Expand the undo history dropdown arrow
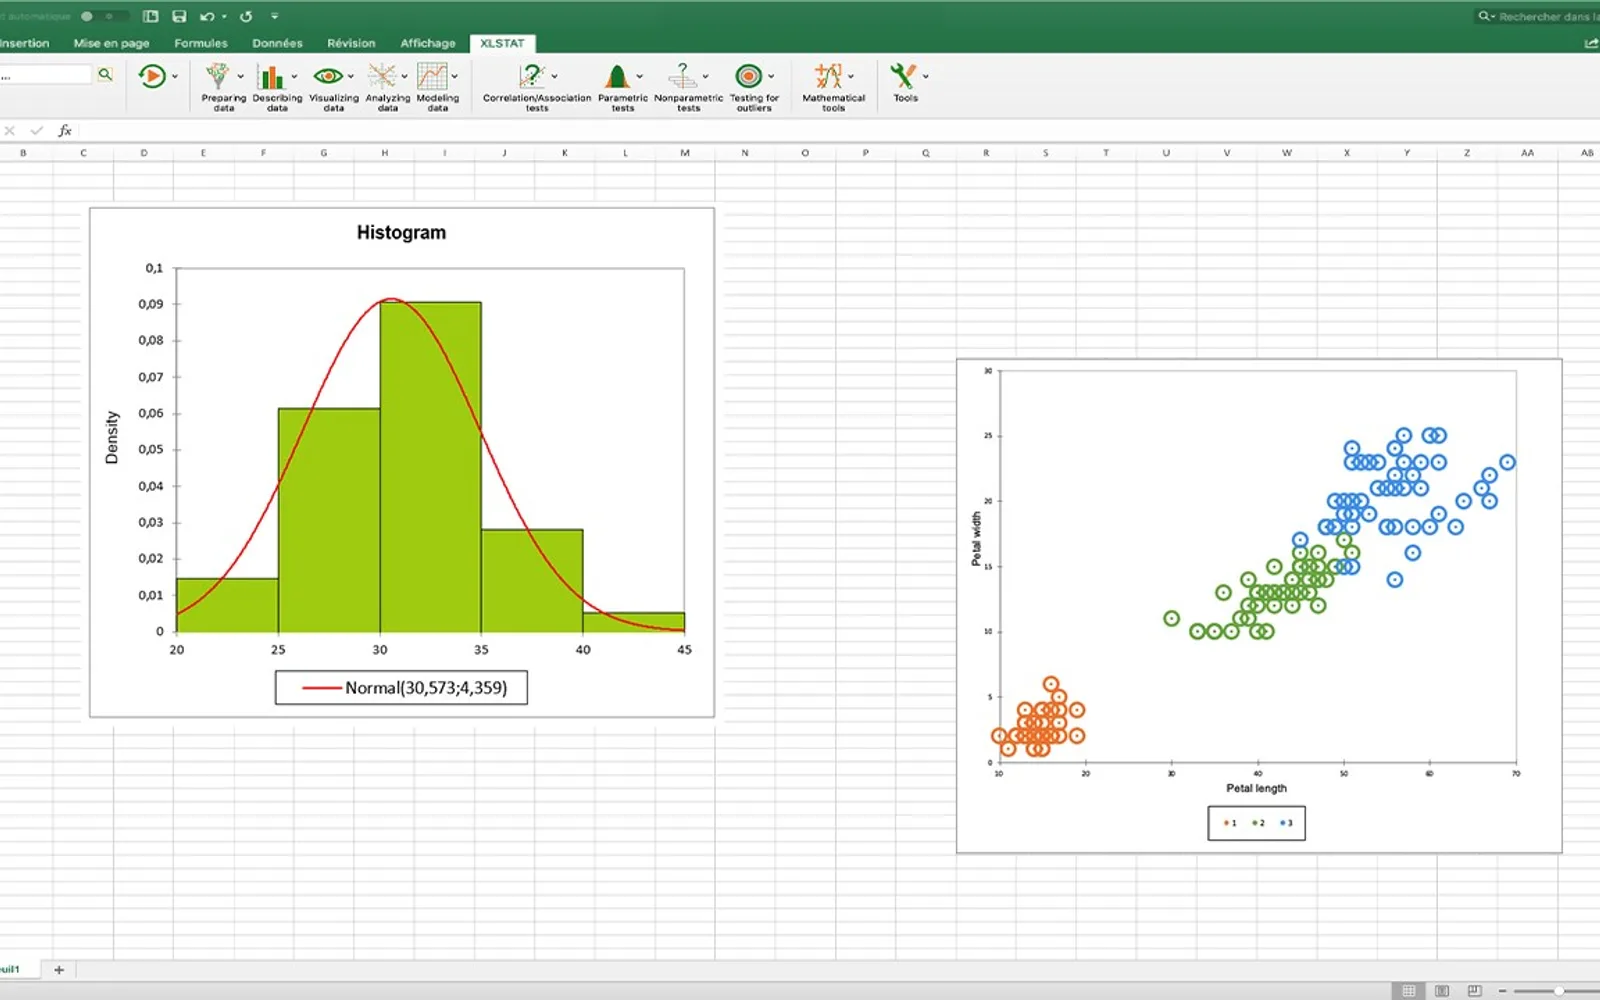The height and width of the screenshot is (1000, 1600). click(224, 16)
